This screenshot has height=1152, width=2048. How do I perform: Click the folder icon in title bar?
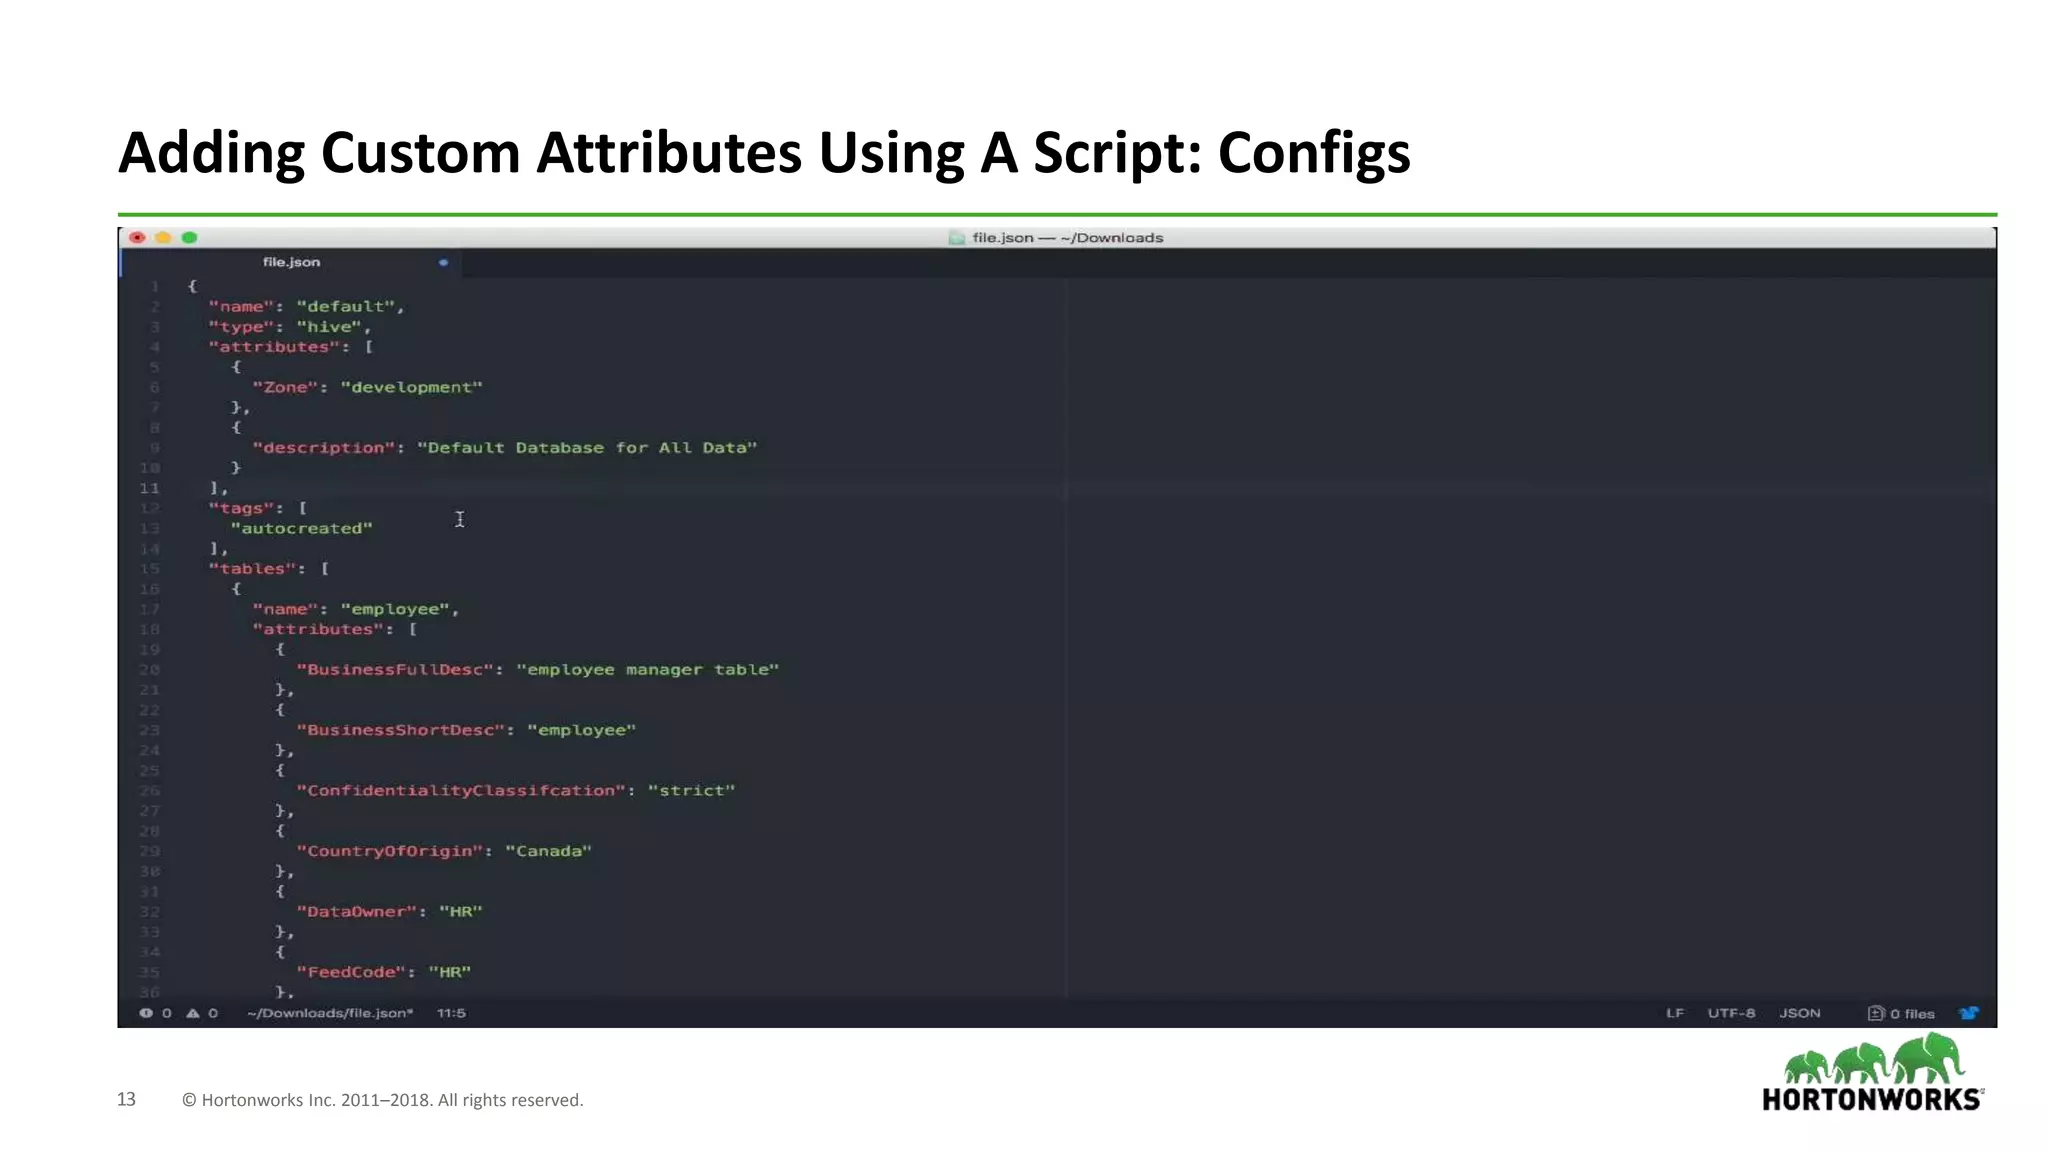pyautogui.click(x=957, y=238)
